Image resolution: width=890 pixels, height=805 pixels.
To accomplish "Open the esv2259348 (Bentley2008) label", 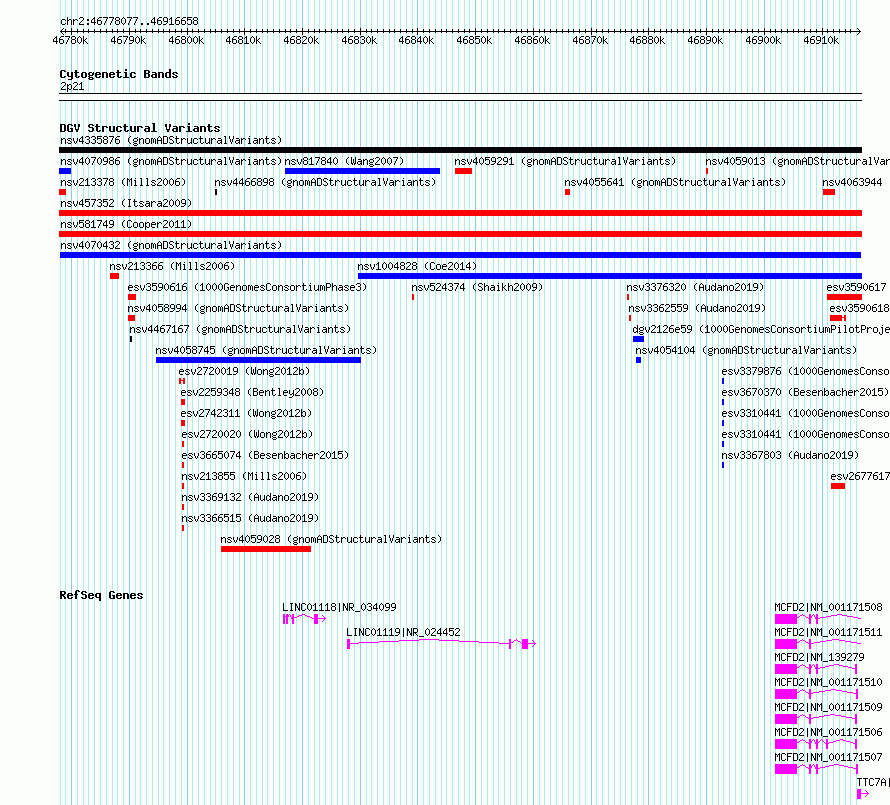I will 253,392.
